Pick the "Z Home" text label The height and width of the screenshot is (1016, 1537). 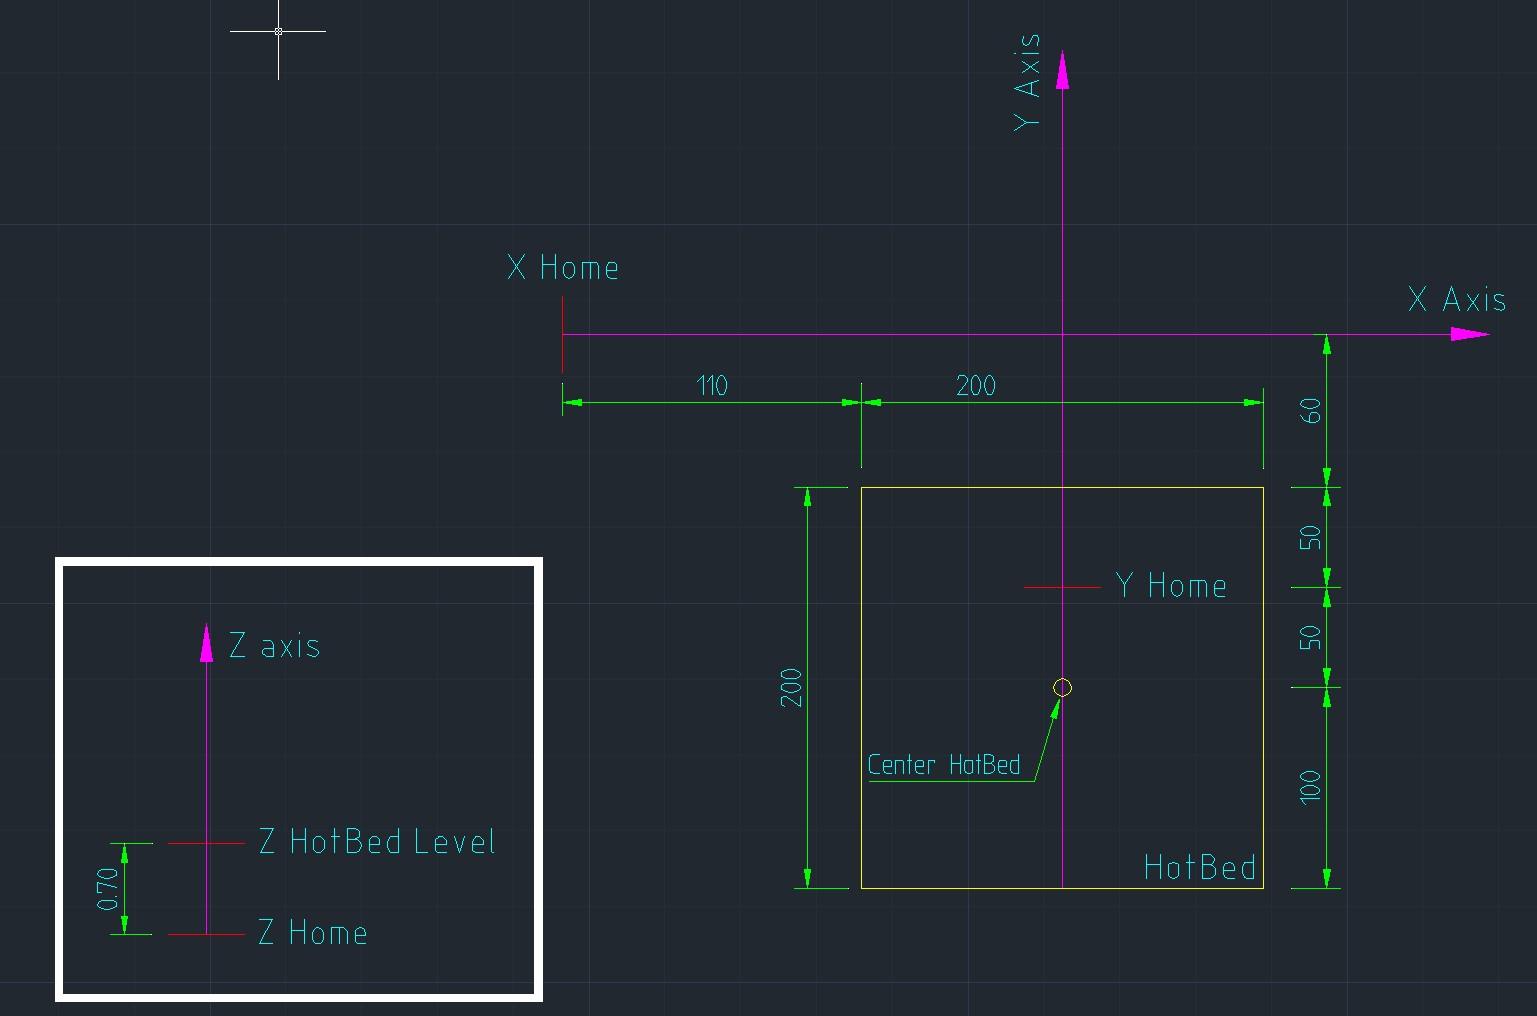[x=313, y=933]
